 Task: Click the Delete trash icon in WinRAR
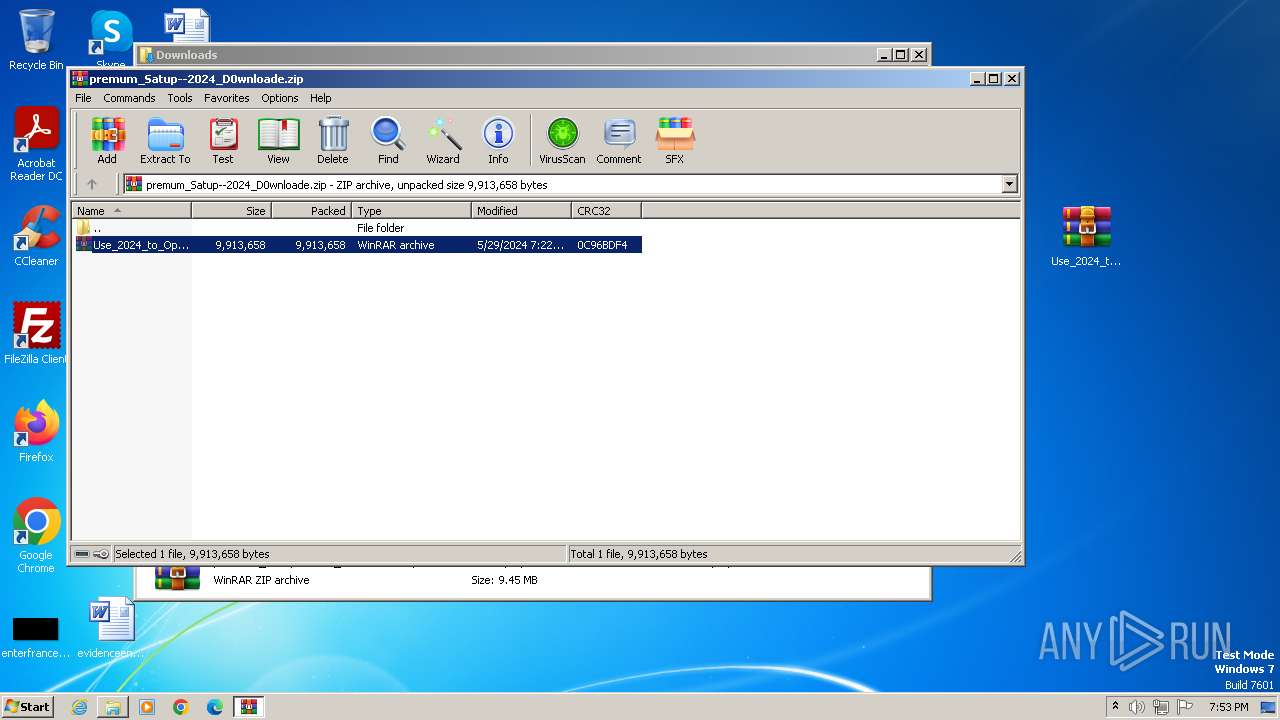tap(333, 140)
